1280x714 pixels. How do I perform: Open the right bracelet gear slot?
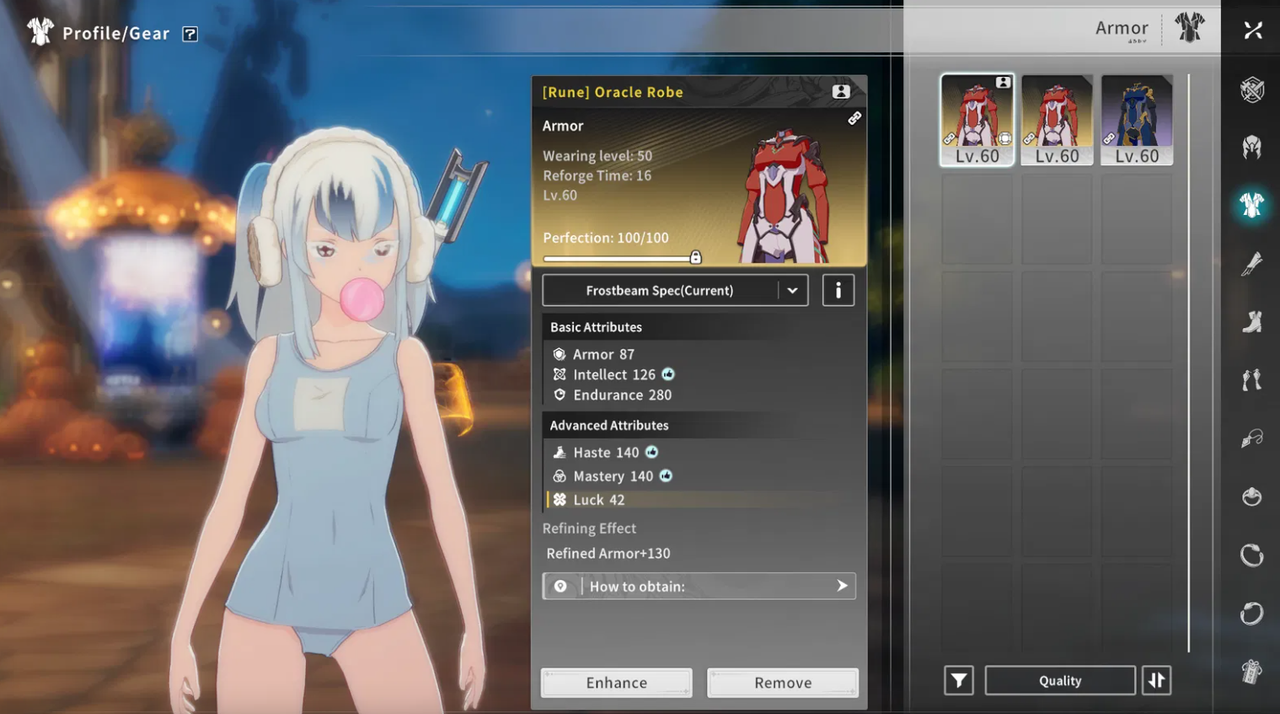click(1252, 612)
